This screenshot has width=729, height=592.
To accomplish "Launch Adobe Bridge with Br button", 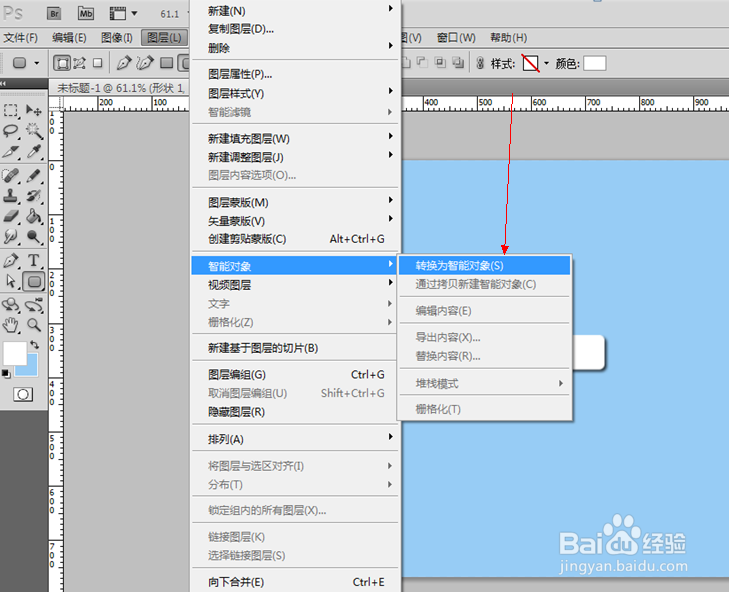I will [x=54, y=13].
